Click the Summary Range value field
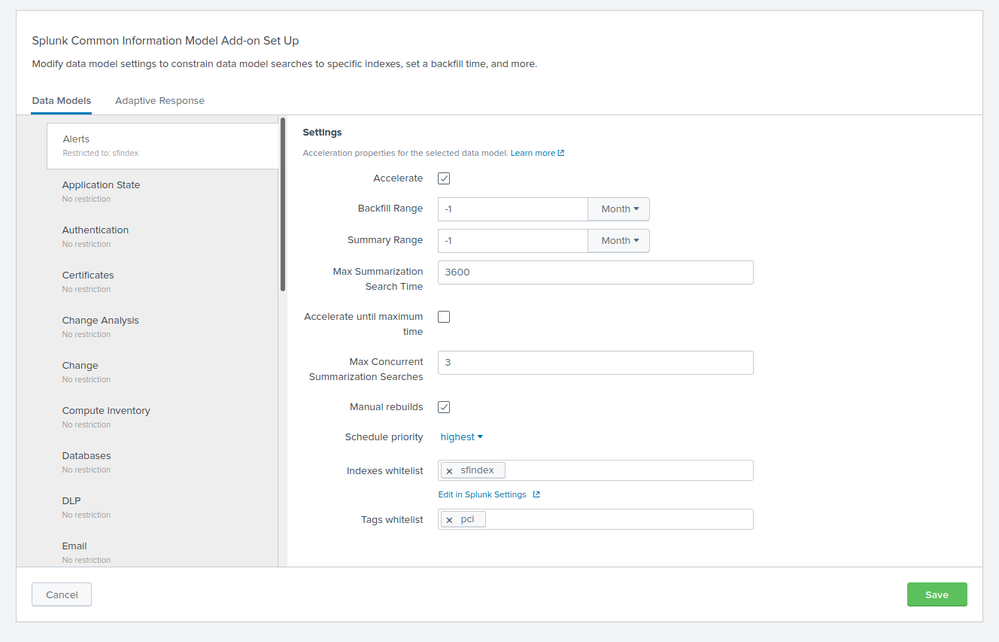 512,241
